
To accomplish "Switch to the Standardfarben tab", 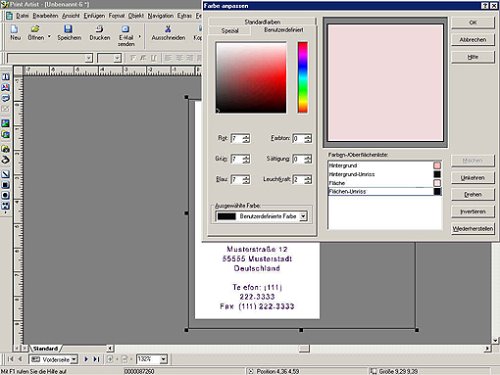I will click(262, 22).
